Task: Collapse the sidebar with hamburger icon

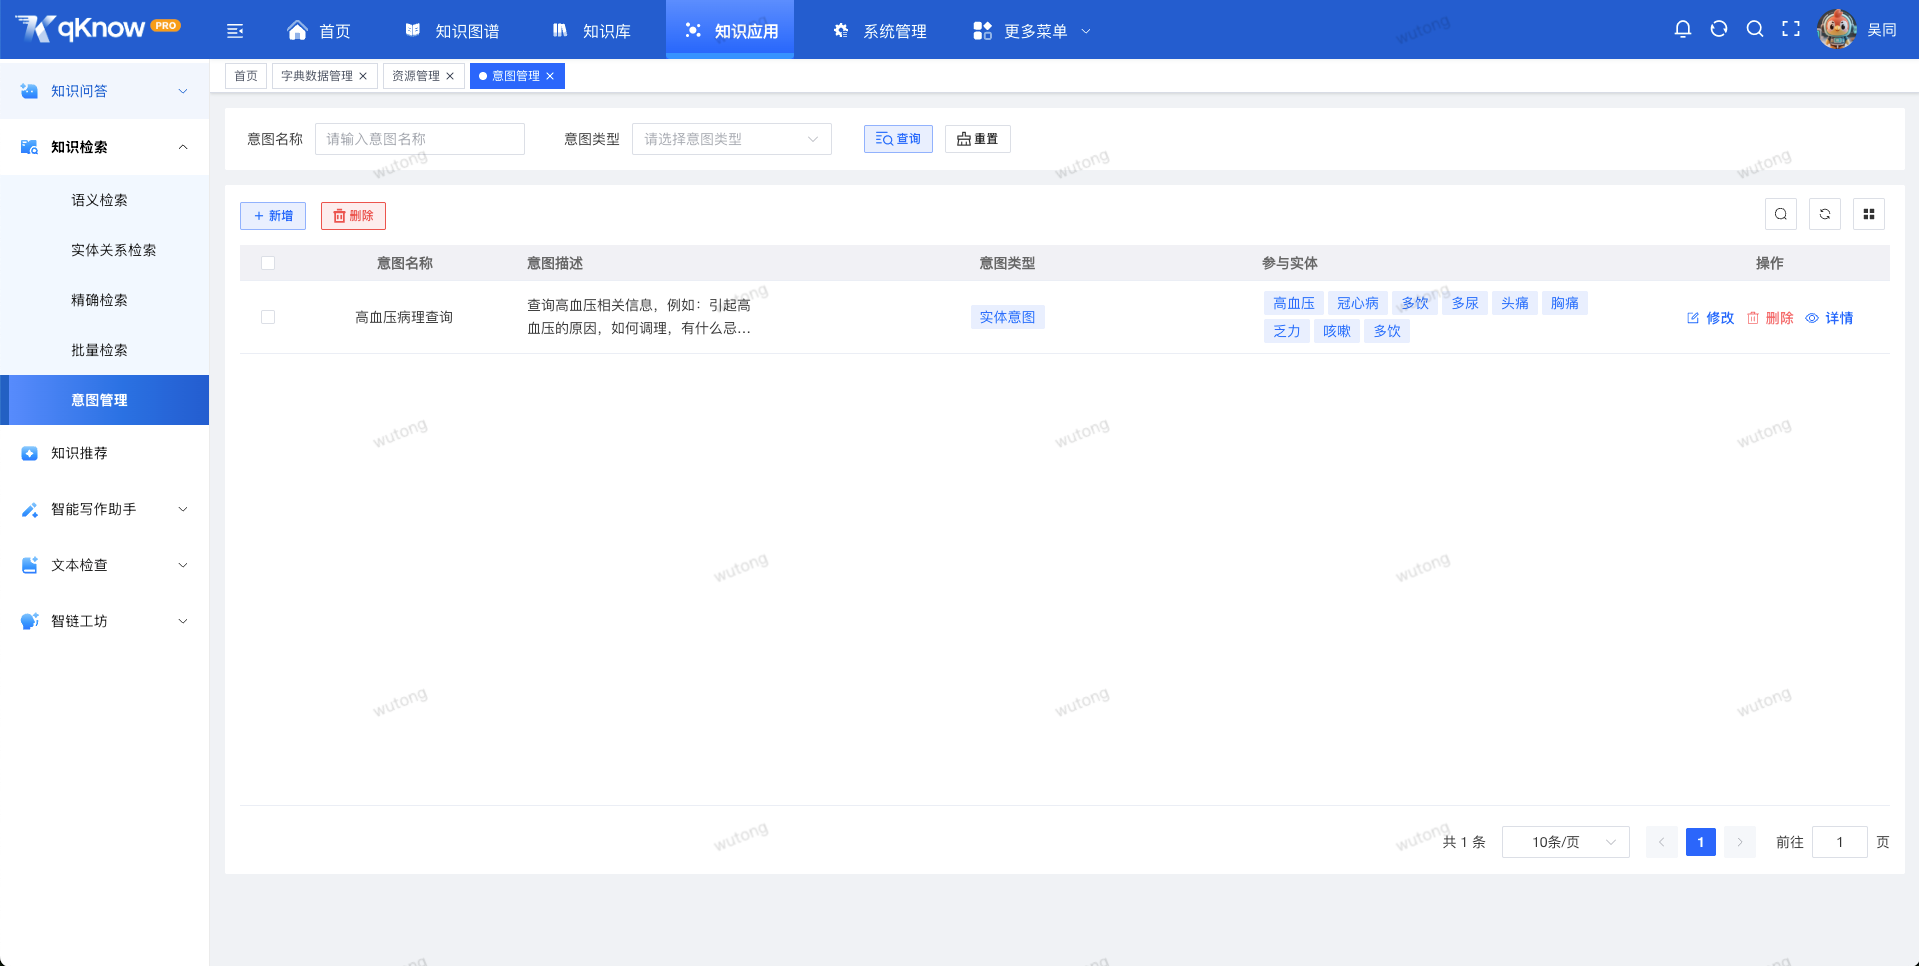Action: click(x=236, y=30)
